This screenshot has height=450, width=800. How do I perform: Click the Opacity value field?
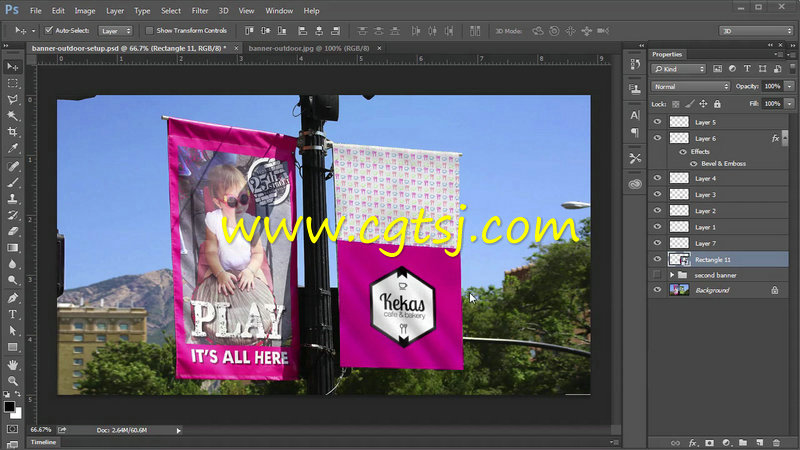[x=772, y=87]
